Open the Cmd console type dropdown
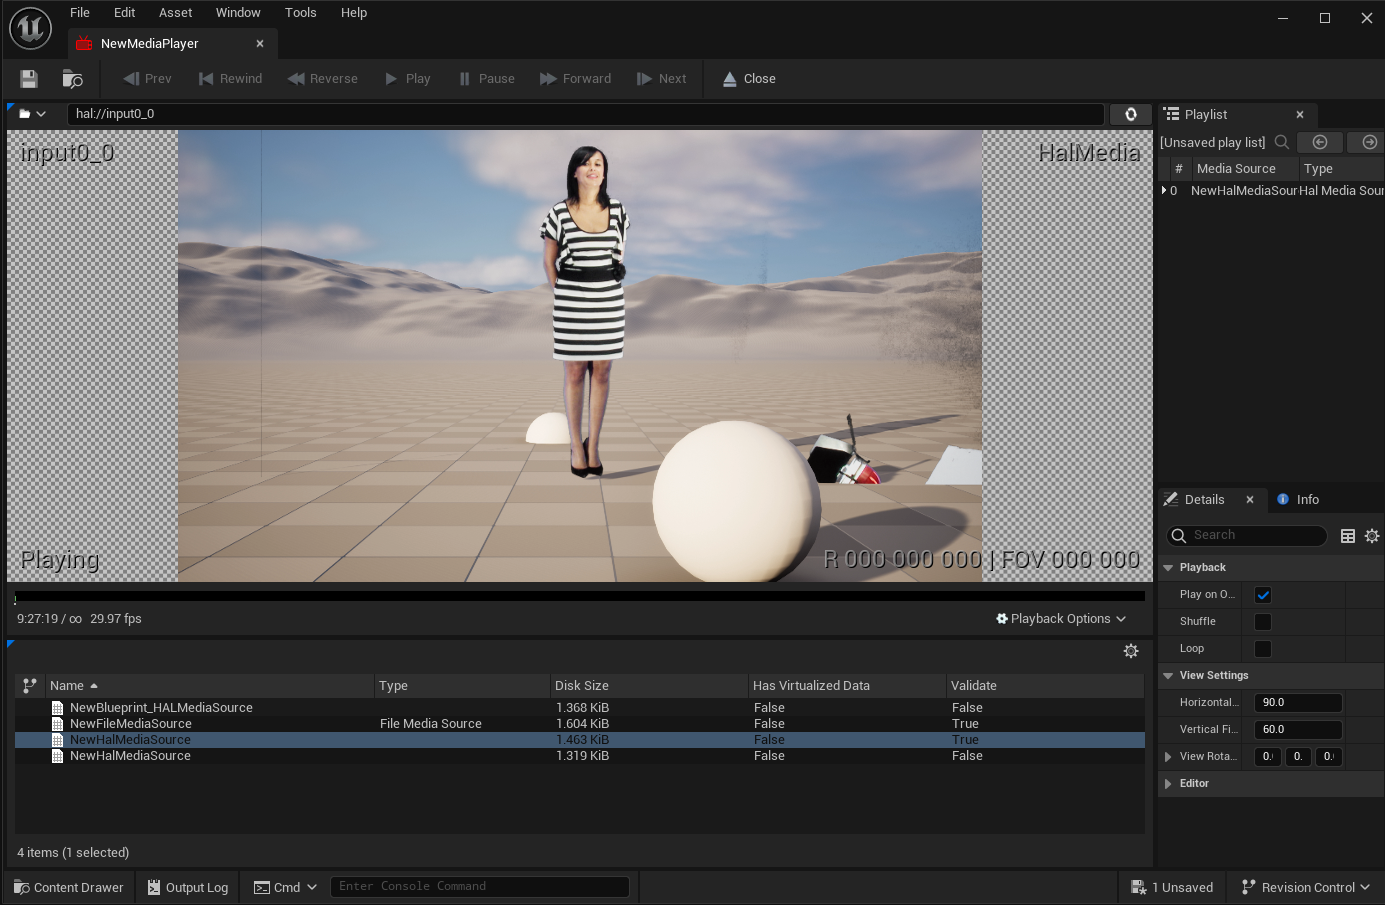The width and height of the screenshot is (1385, 905). 285,888
